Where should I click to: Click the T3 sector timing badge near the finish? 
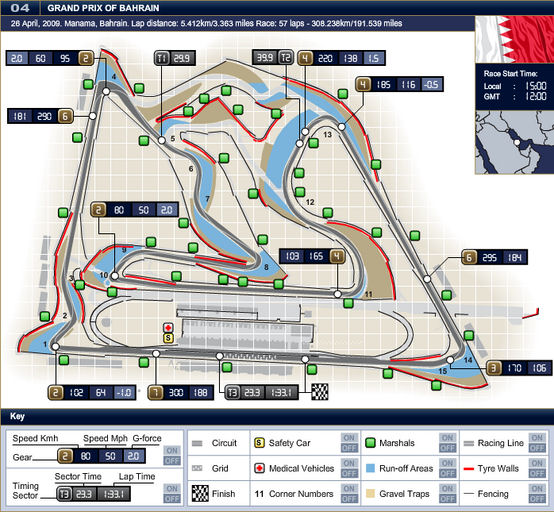point(232,393)
